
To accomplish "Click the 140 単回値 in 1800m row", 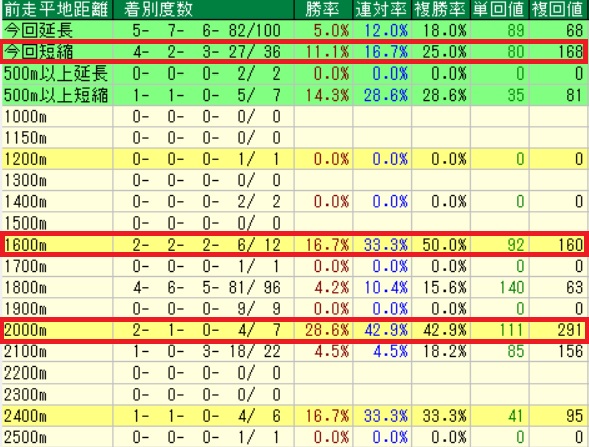I will (x=512, y=288).
